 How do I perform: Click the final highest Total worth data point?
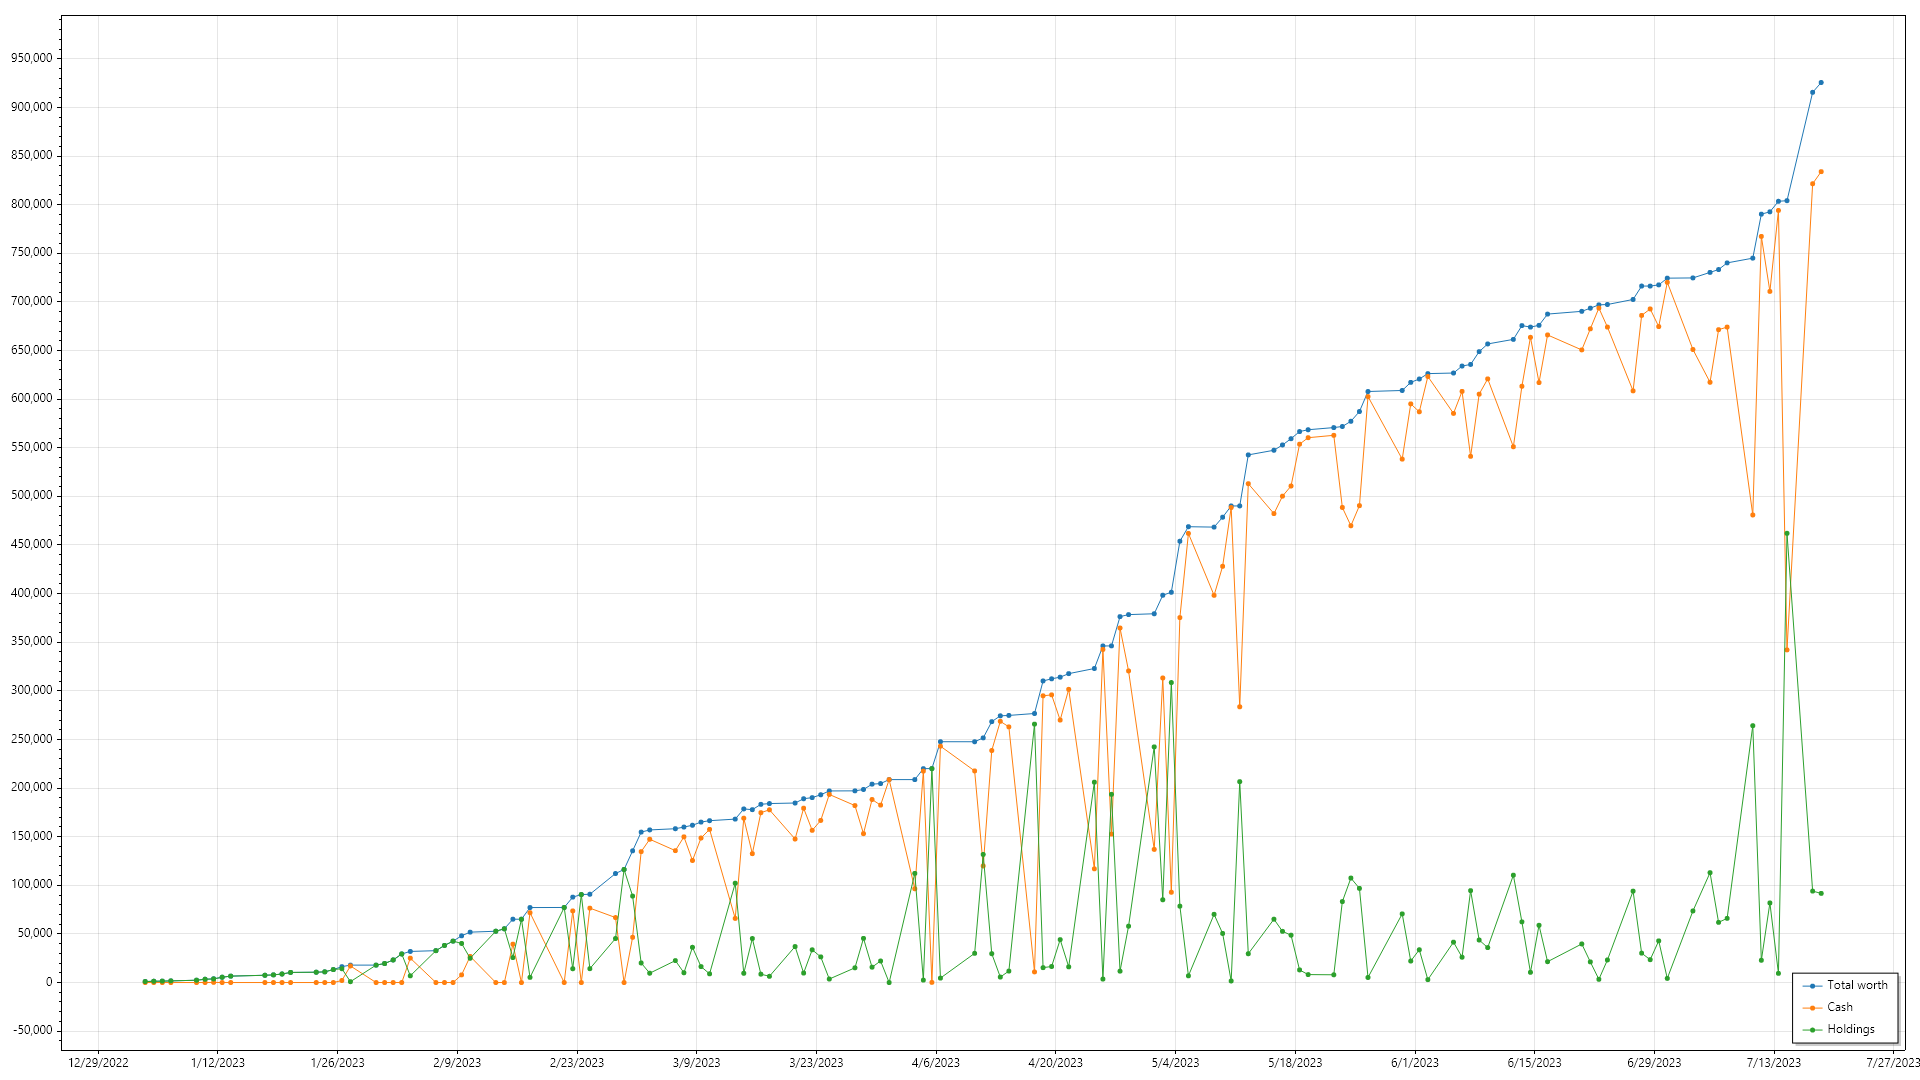1821,83
